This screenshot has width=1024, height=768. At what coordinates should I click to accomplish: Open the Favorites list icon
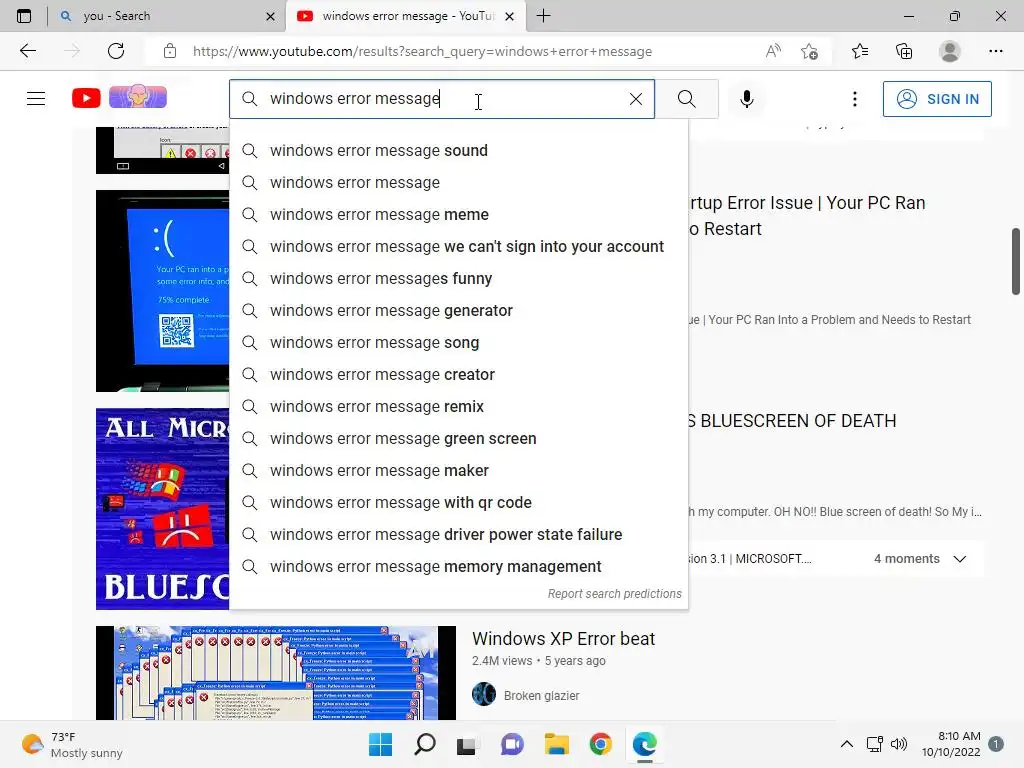tap(860, 51)
